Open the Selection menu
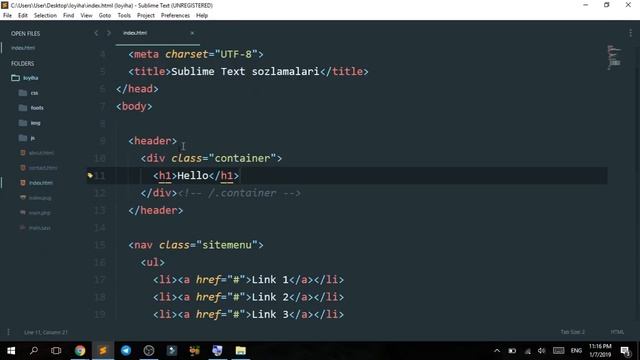This screenshot has width=640, height=360. pos(45,16)
